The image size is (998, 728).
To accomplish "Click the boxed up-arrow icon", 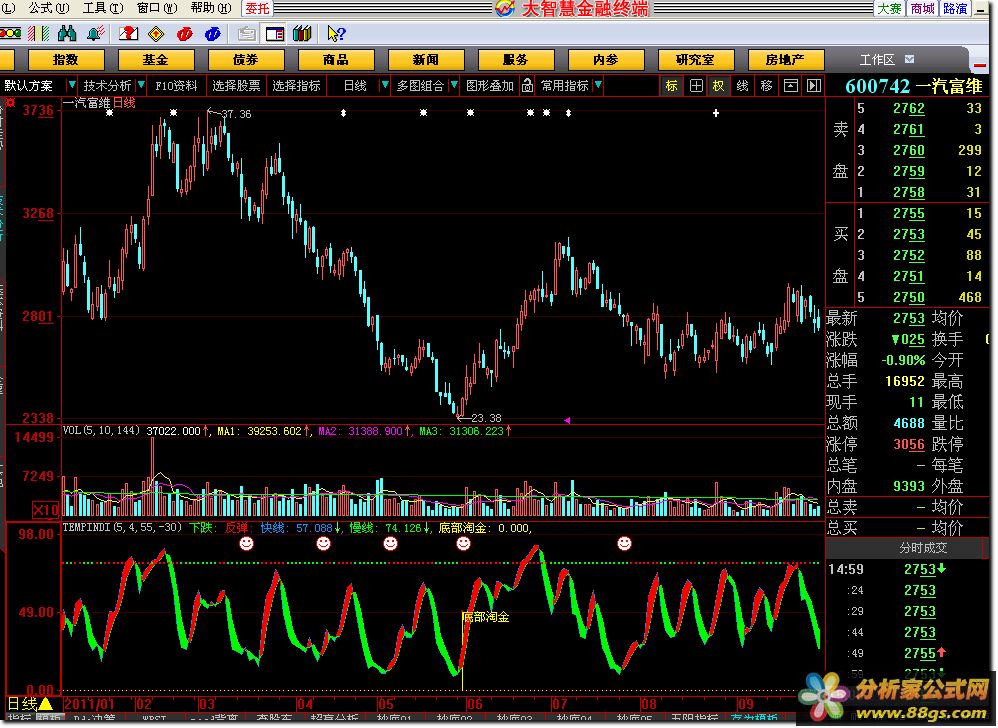I will tap(791, 85).
